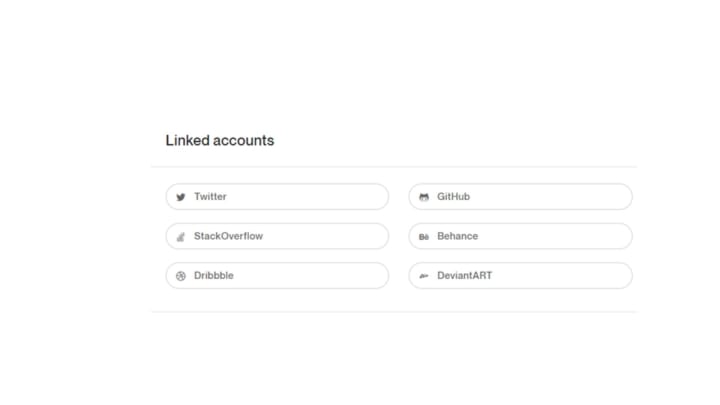
Task: Focus the Twitter account field
Action: pyautogui.click(x=300, y=197)
